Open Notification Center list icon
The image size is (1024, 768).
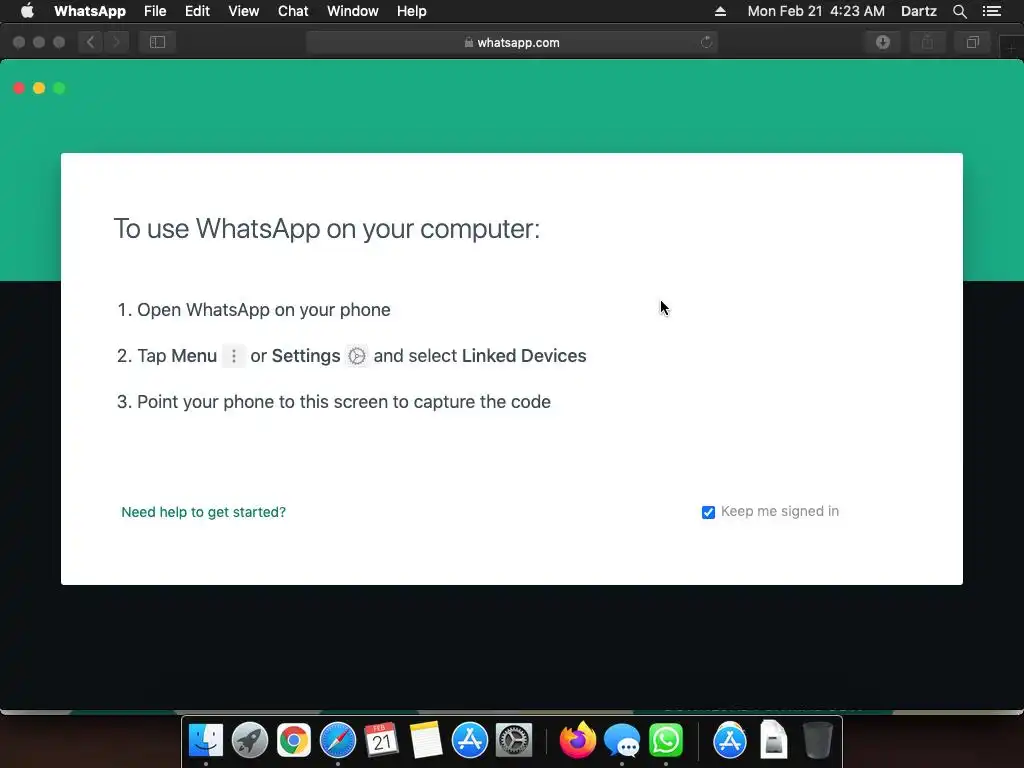[992, 11]
